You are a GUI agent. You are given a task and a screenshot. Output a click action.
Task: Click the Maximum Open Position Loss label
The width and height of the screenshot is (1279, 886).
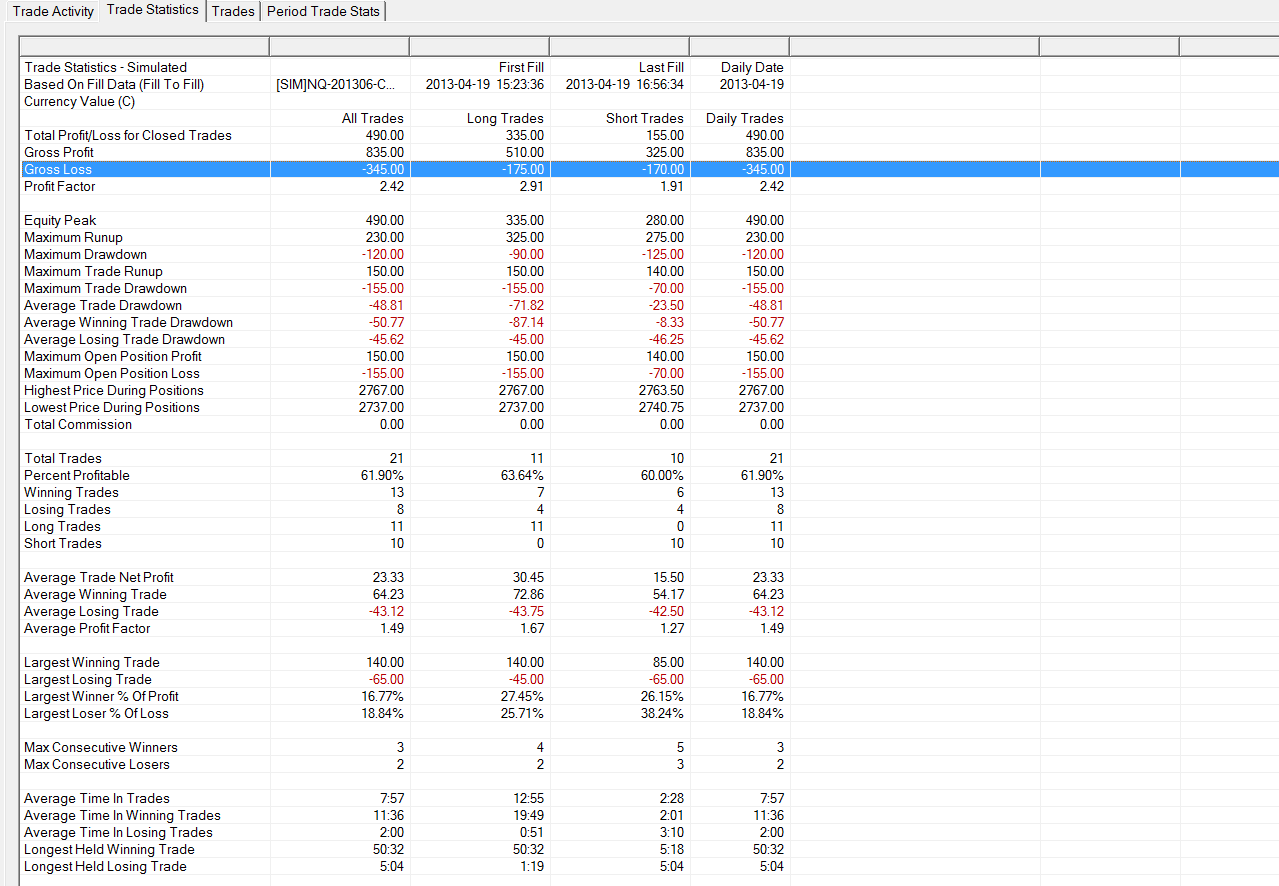pos(112,374)
